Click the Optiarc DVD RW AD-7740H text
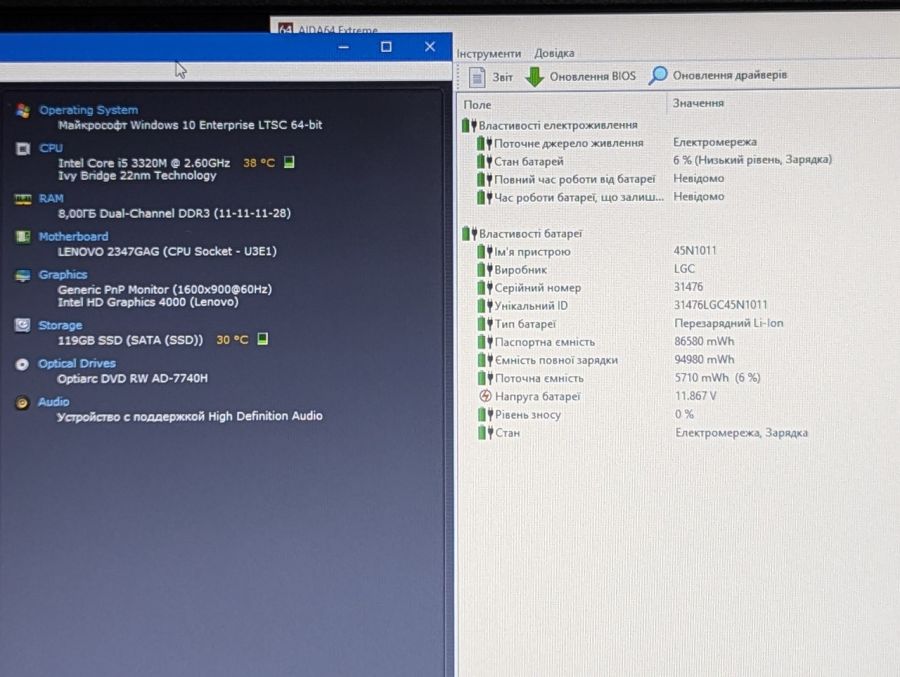Image resolution: width=900 pixels, height=677 pixels. click(x=132, y=378)
